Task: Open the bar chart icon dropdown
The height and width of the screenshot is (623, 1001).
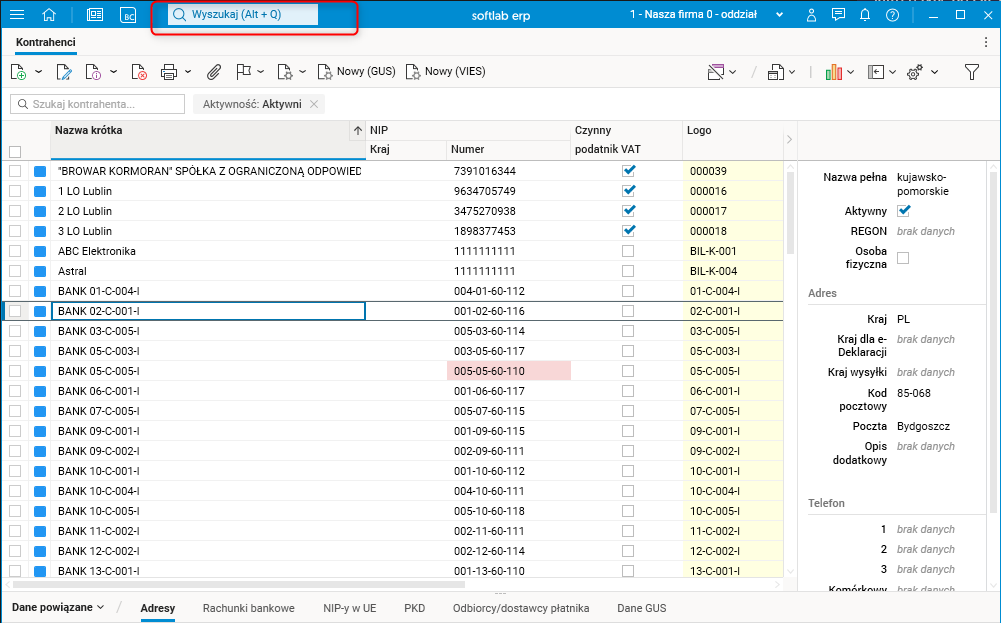Action: tap(839, 72)
